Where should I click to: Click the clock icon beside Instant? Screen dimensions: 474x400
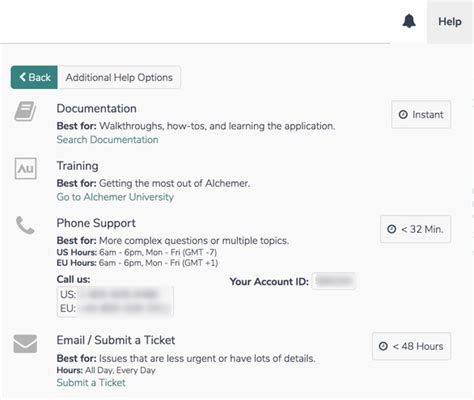click(x=403, y=115)
